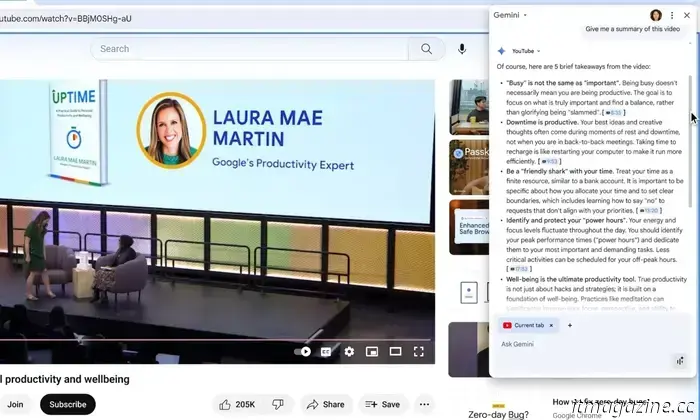
Task: Share the video
Action: [325, 404]
